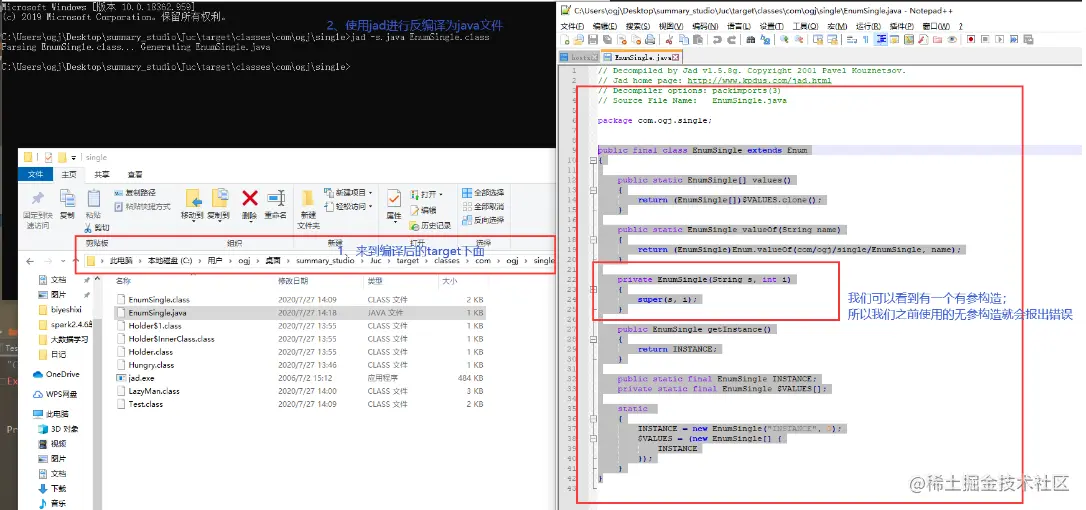Open 语言(L) menu in Notepad++
This screenshot has width=1086, height=510.
[739, 26]
